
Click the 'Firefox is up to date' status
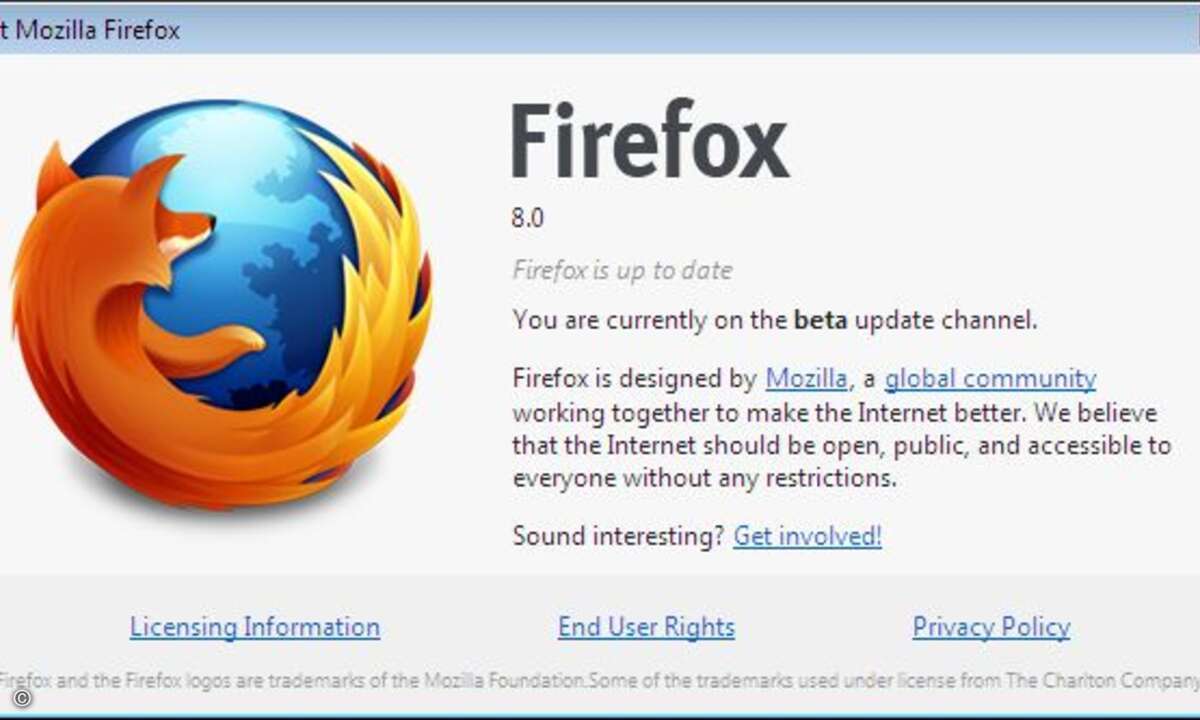(x=622, y=270)
